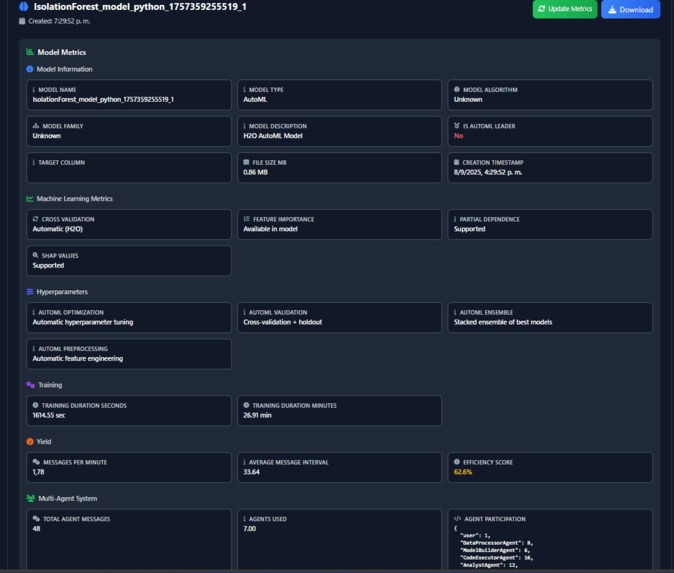
Task: Click the '33.64' average interval value
Action: pyautogui.click(x=251, y=472)
